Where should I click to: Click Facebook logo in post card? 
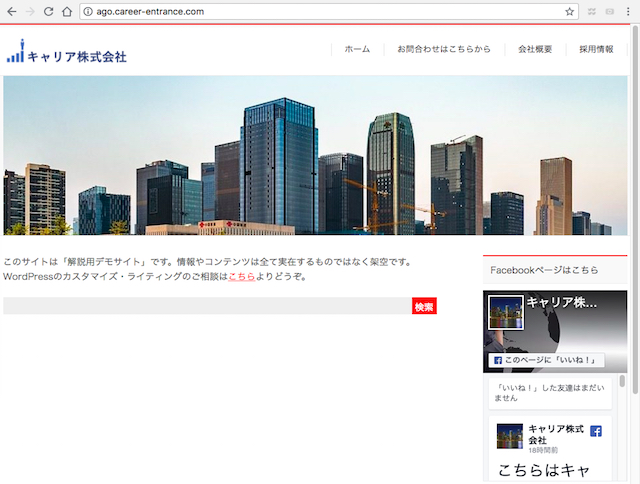pyautogui.click(x=596, y=431)
